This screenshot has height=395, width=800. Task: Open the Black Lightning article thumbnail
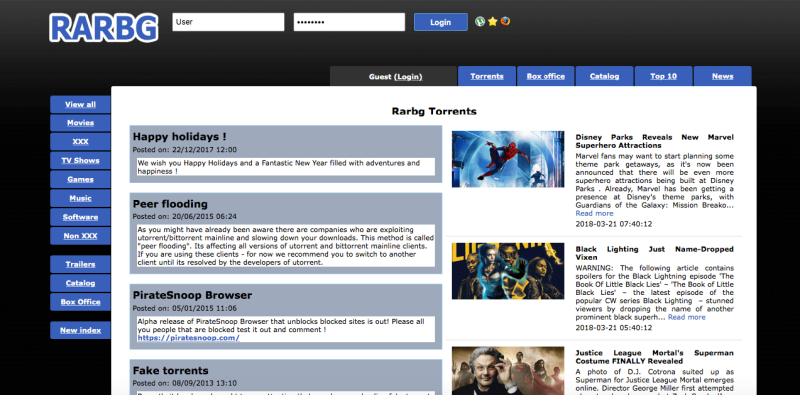coord(508,271)
